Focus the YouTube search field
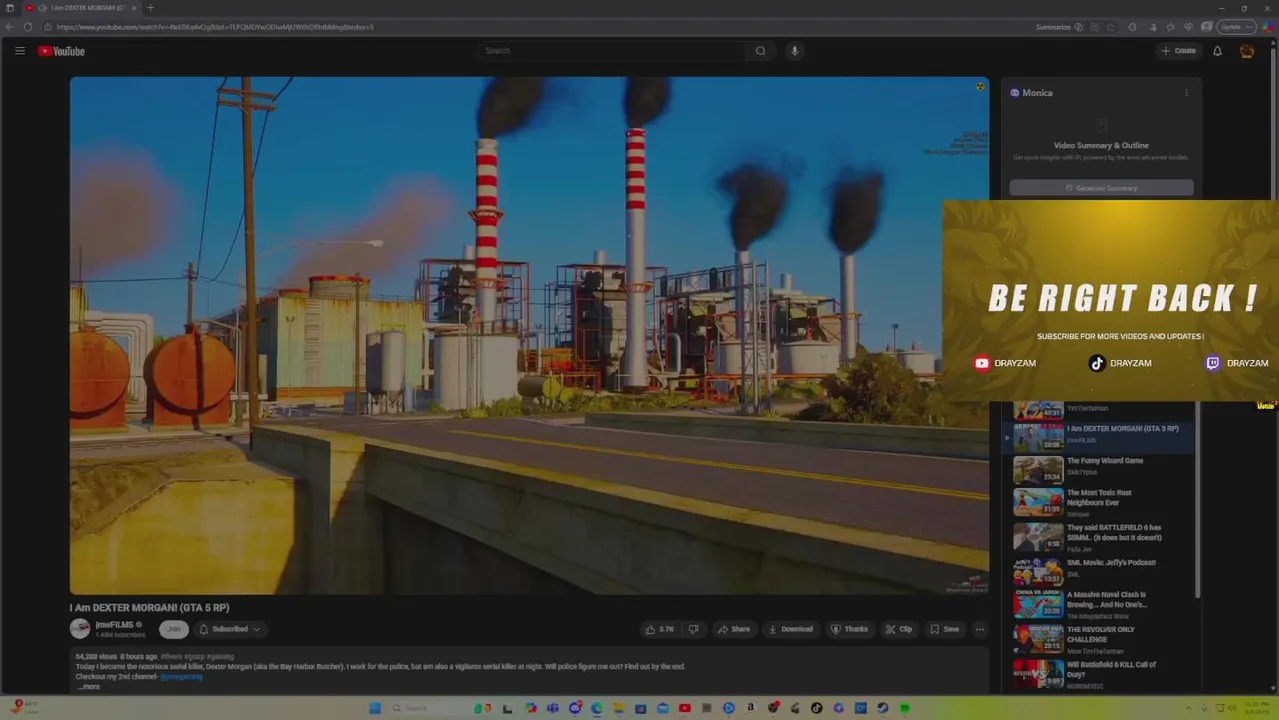 (x=612, y=51)
